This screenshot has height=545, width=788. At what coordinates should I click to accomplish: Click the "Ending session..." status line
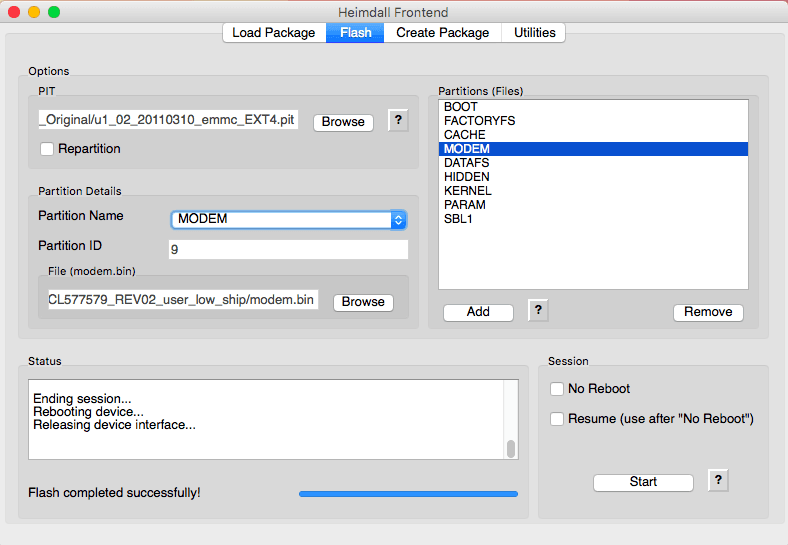(x=82, y=399)
